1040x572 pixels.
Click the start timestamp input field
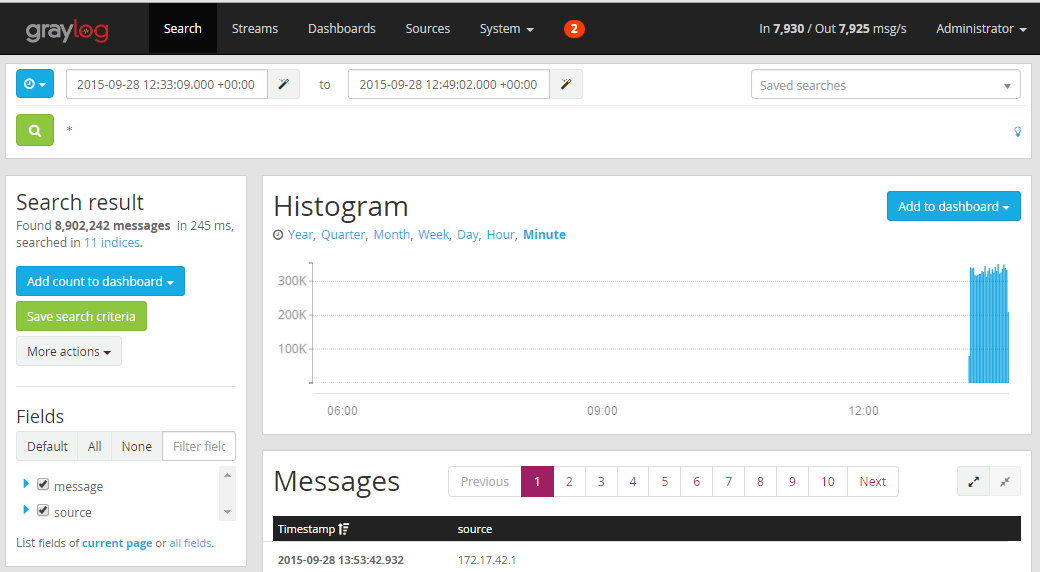(167, 84)
